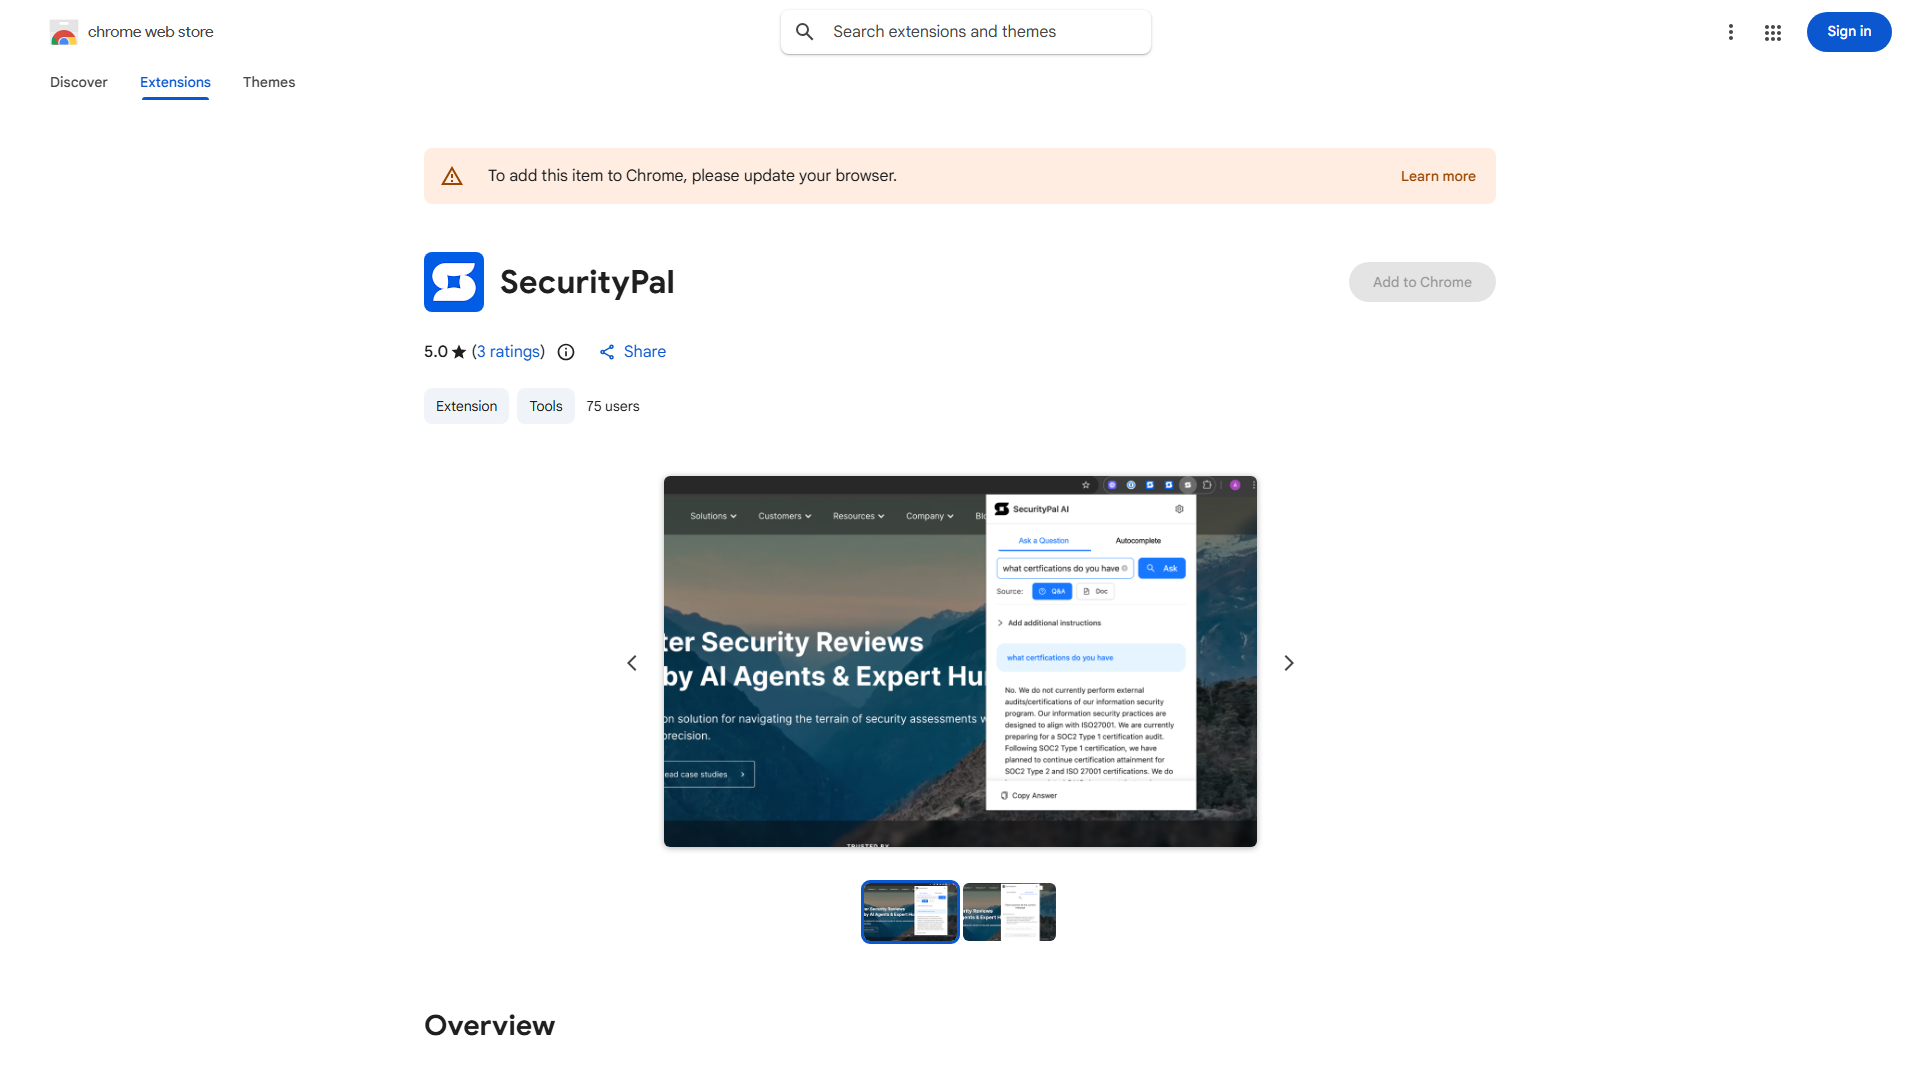
Task: Open the three-dot overflow menu
Action: click(x=1731, y=32)
